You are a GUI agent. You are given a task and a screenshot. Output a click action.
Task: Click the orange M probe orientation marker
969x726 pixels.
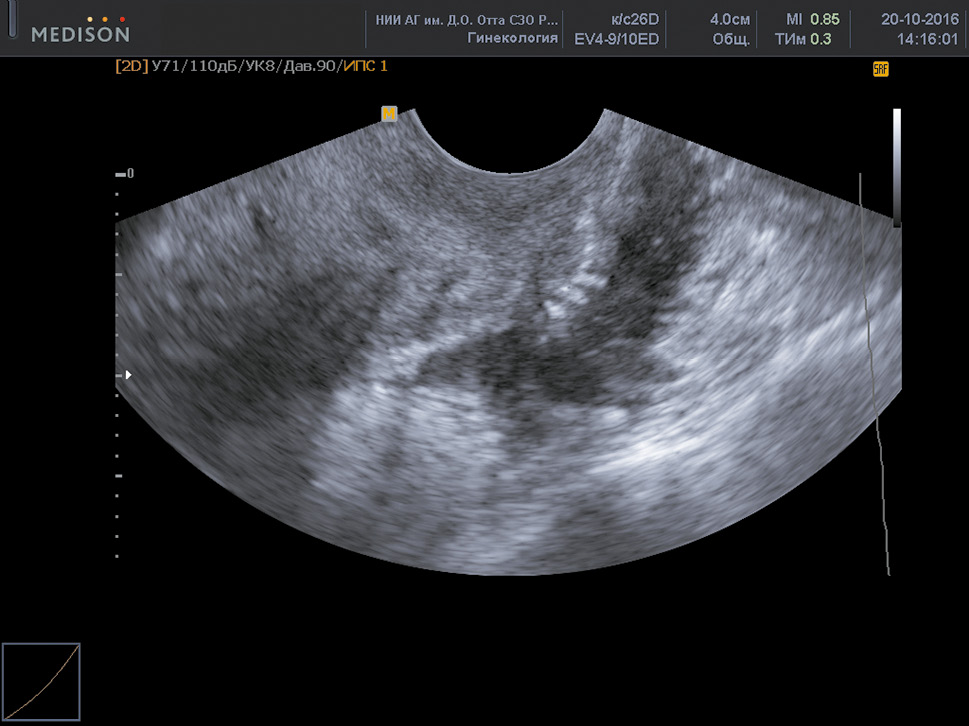389,114
